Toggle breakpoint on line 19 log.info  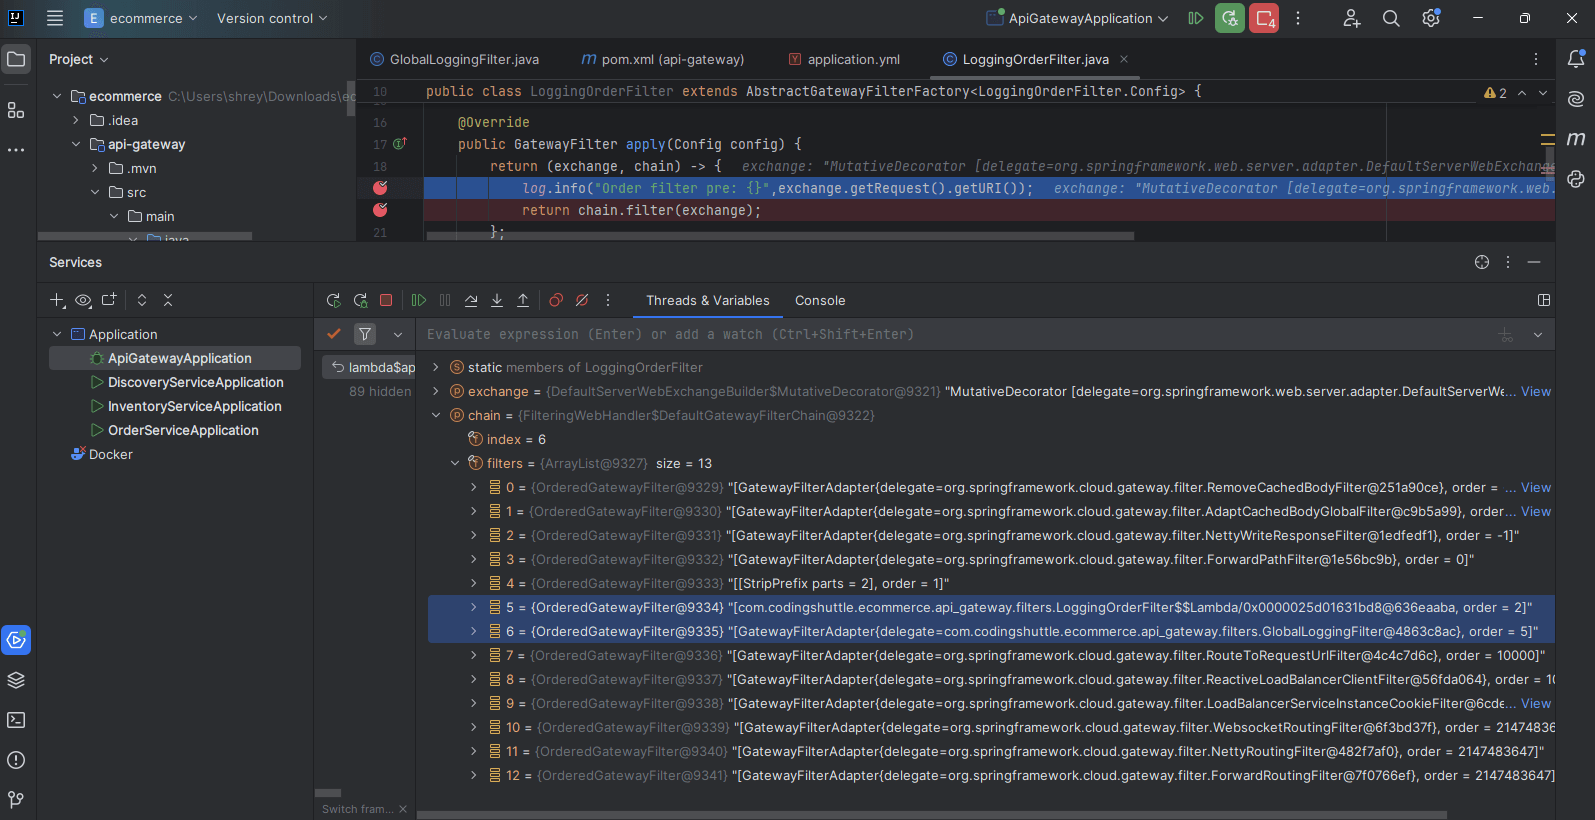coord(380,188)
